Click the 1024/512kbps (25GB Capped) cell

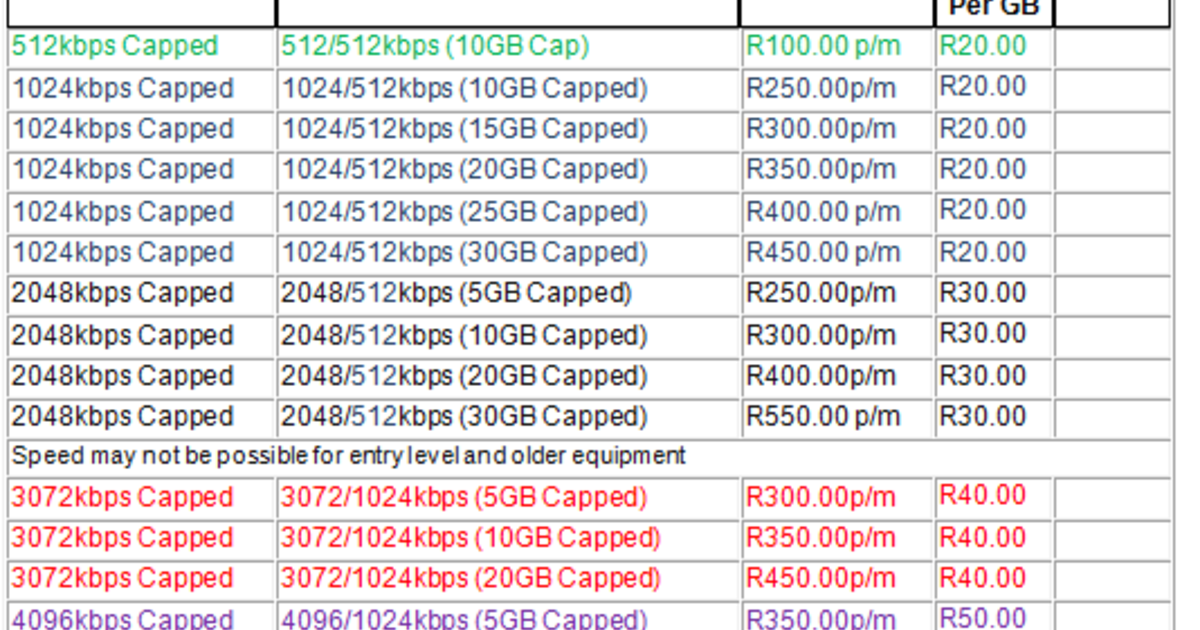pos(464,212)
